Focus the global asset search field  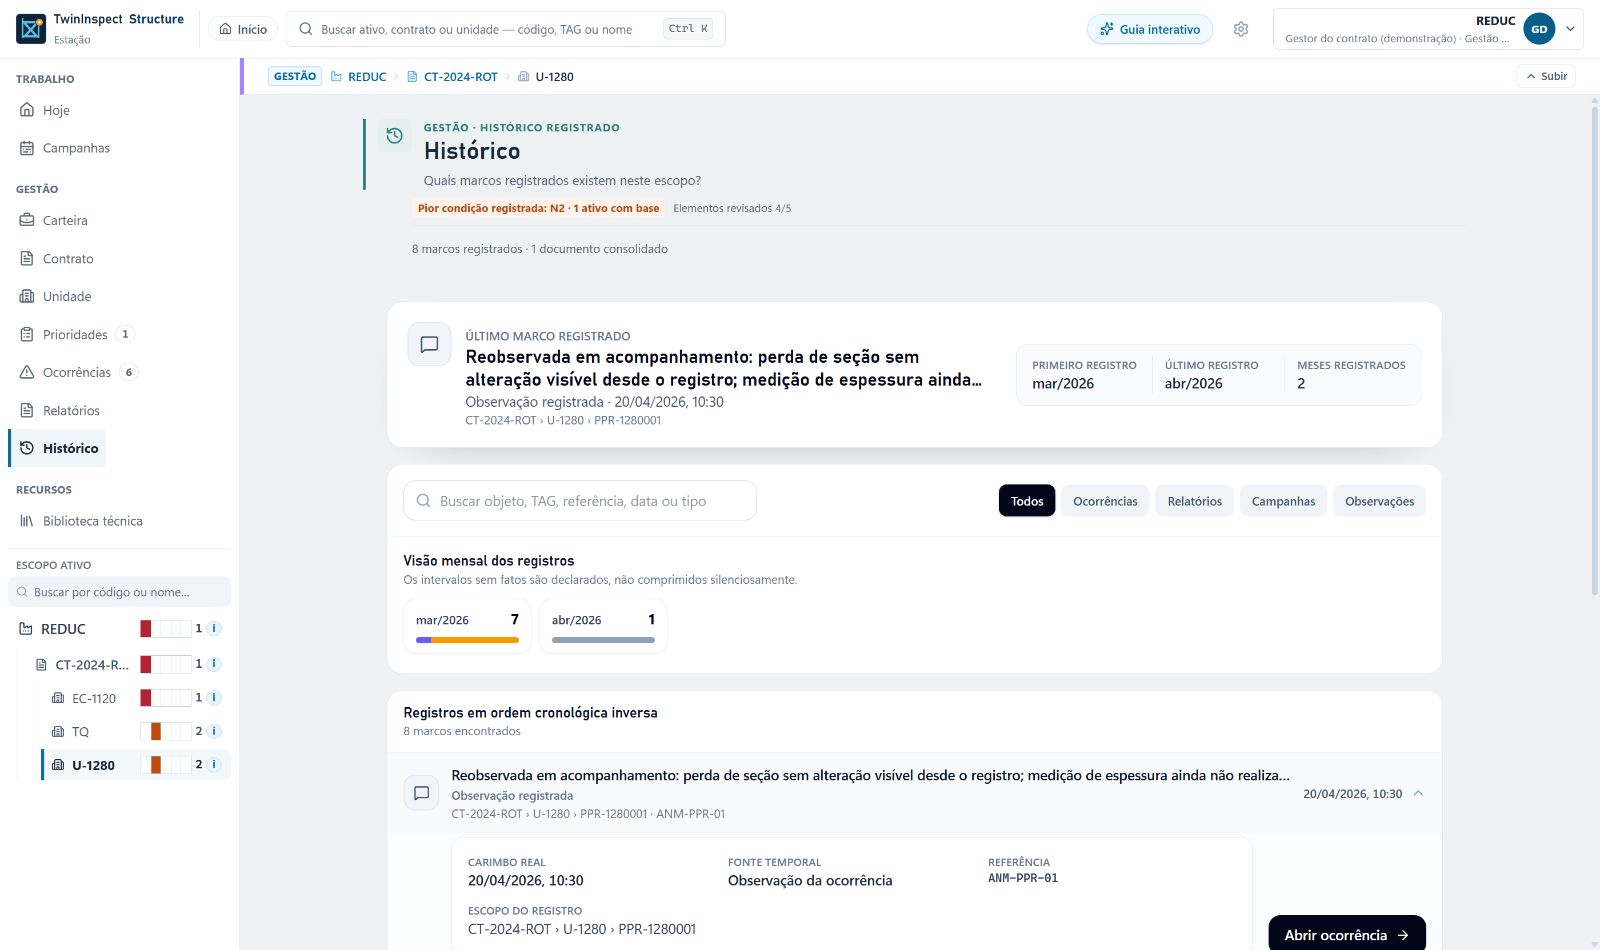pos(505,29)
